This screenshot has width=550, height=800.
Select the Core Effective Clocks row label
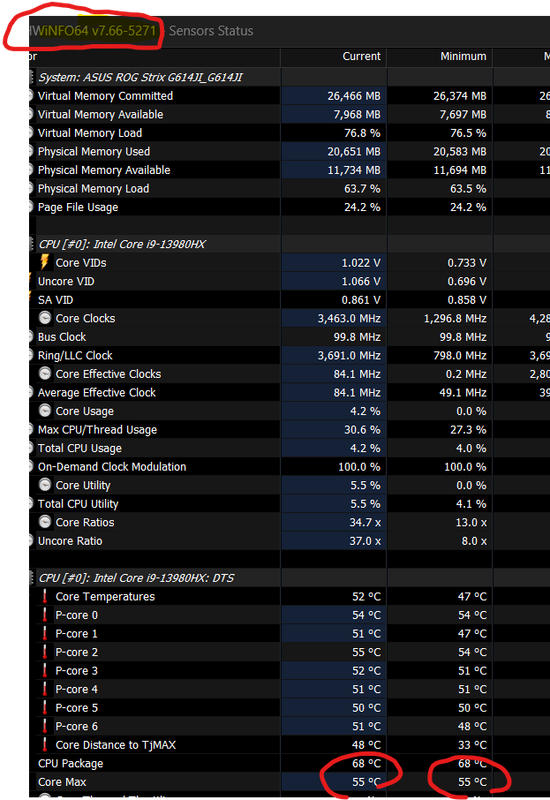(x=108, y=374)
